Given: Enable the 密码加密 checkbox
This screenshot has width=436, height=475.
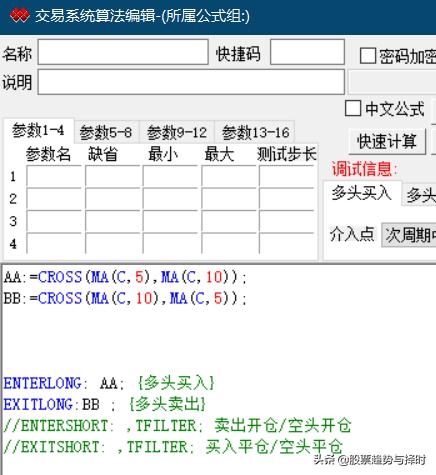Looking at the screenshot, I should point(368,56).
